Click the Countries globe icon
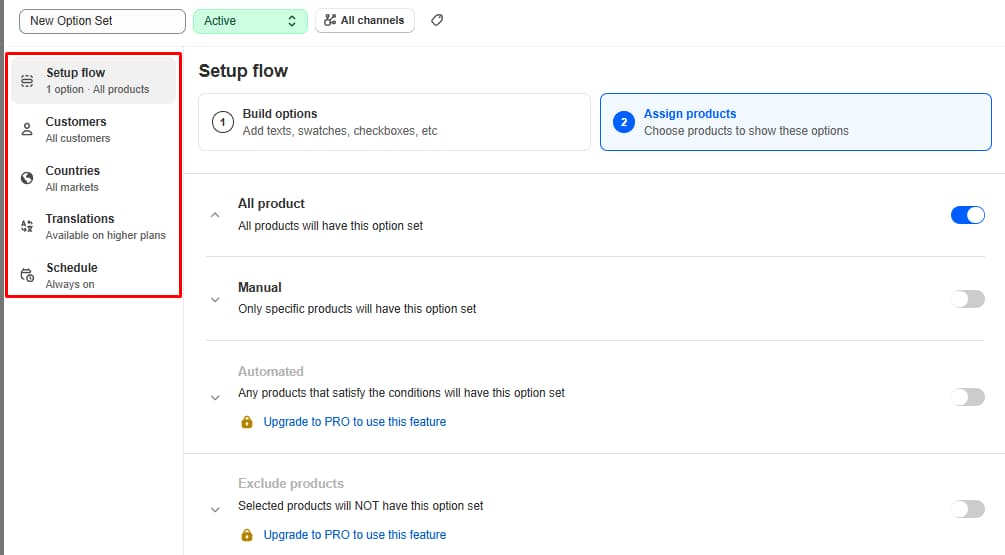Image resolution: width=1005 pixels, height=555 pixels. (27, 178)
